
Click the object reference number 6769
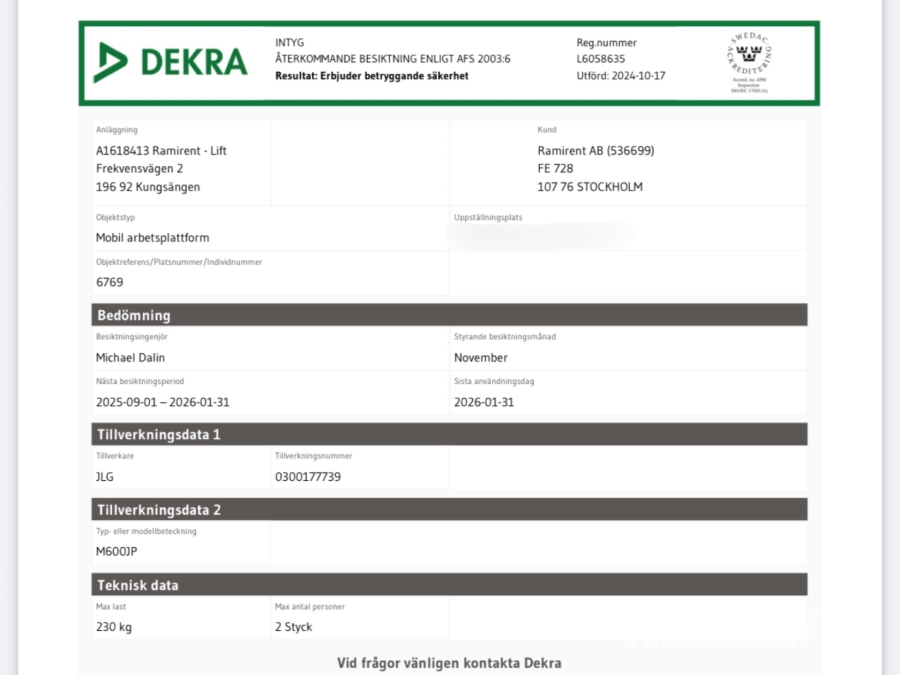click(110, 283)
